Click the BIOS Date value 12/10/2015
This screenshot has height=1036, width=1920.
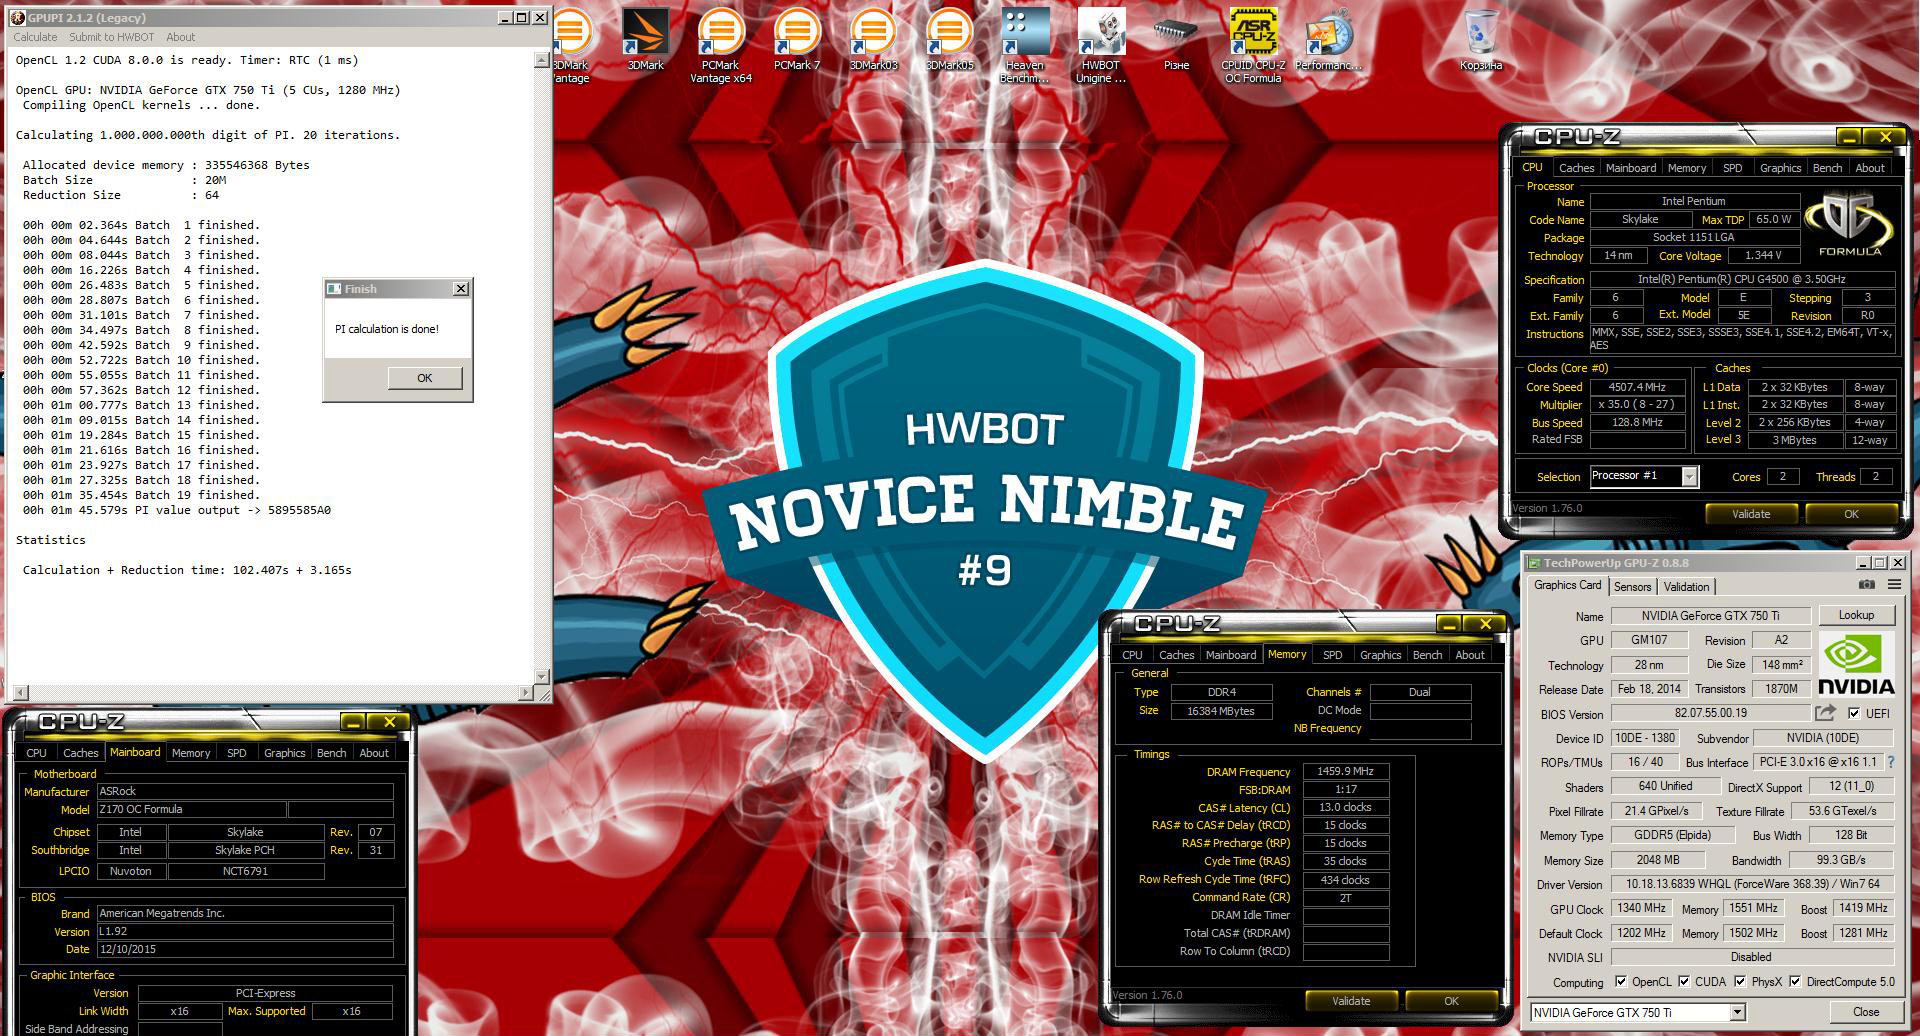pos(245,949)
